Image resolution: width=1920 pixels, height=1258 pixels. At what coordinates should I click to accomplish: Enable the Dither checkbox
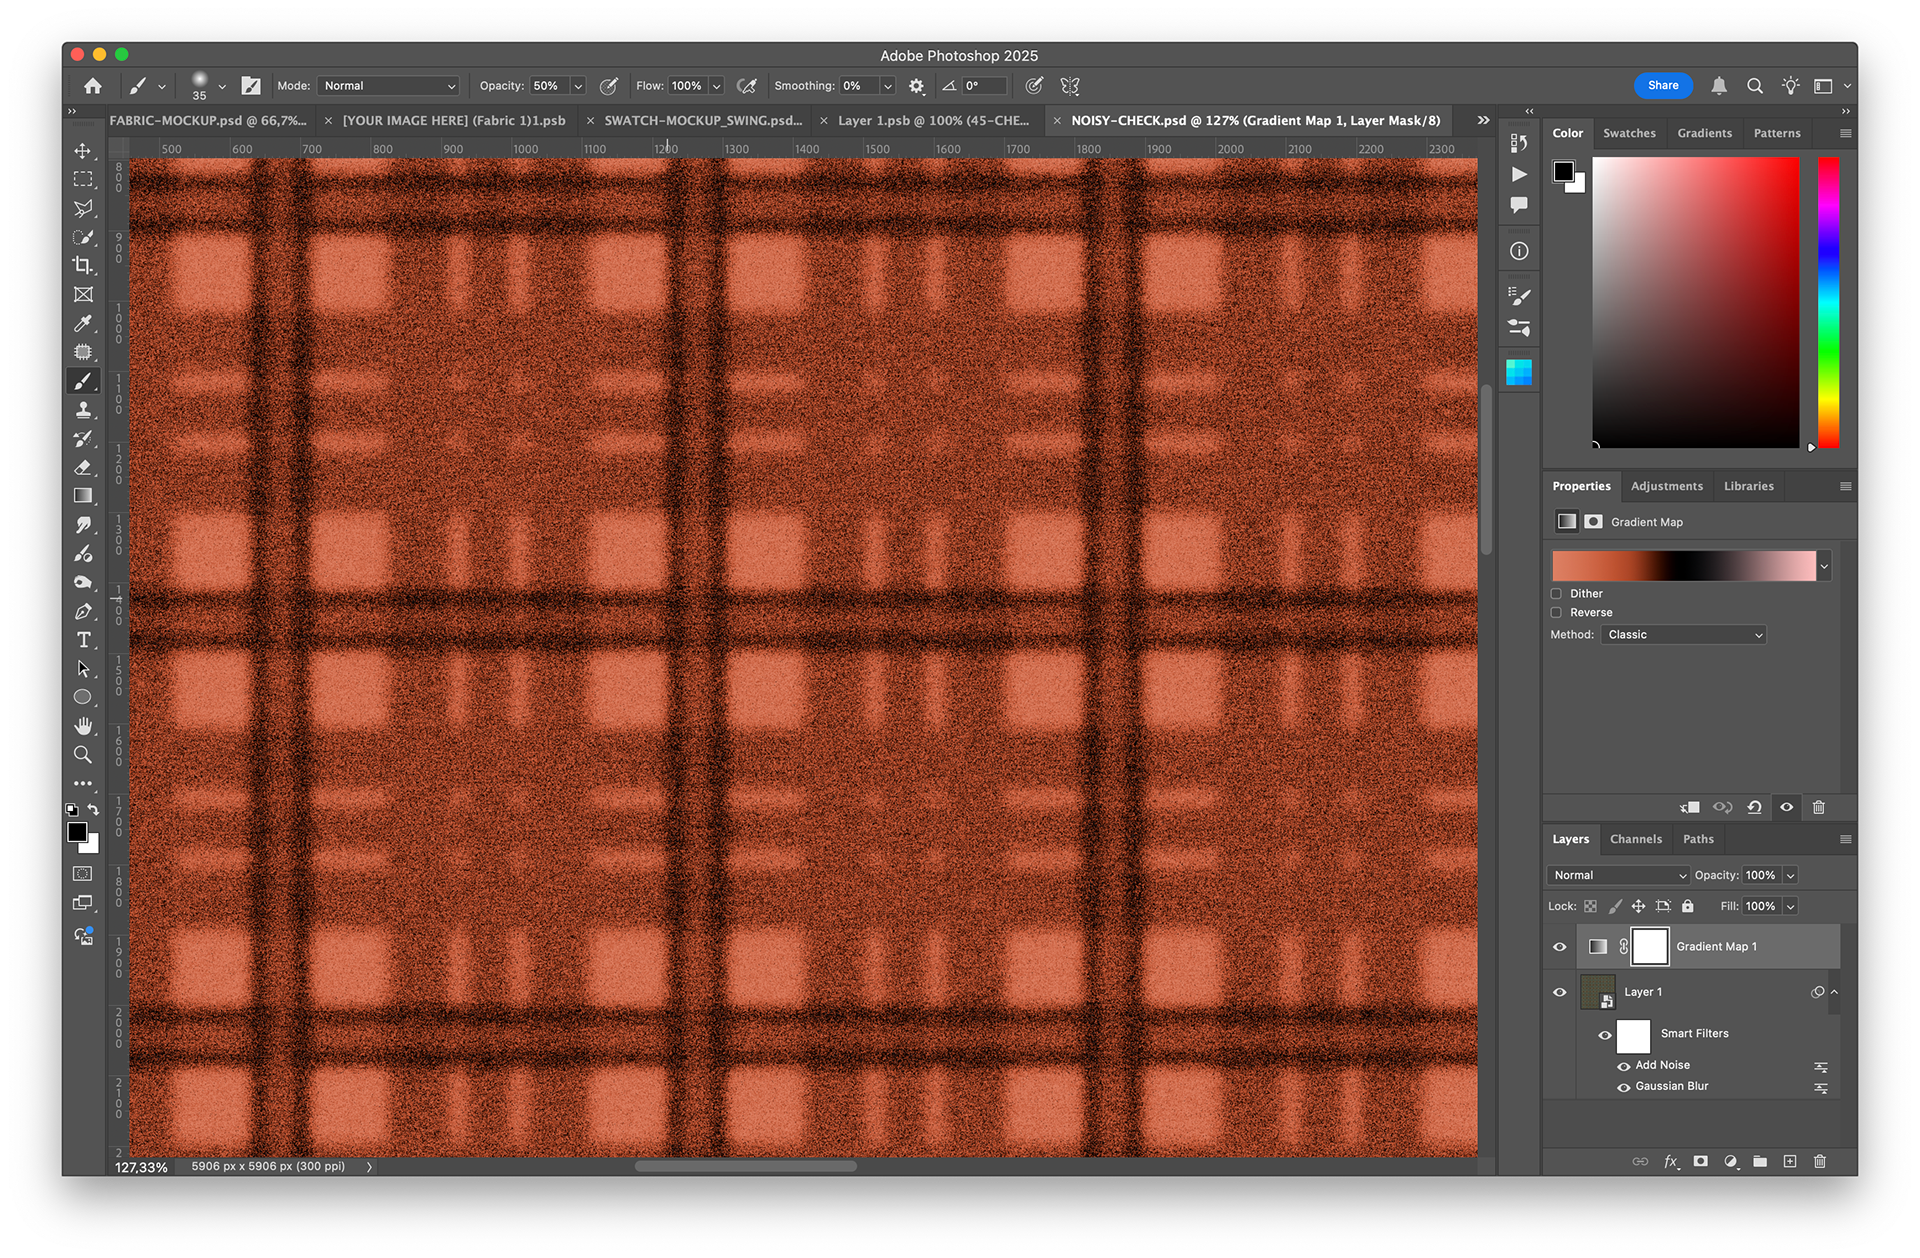coord(1556,594)
